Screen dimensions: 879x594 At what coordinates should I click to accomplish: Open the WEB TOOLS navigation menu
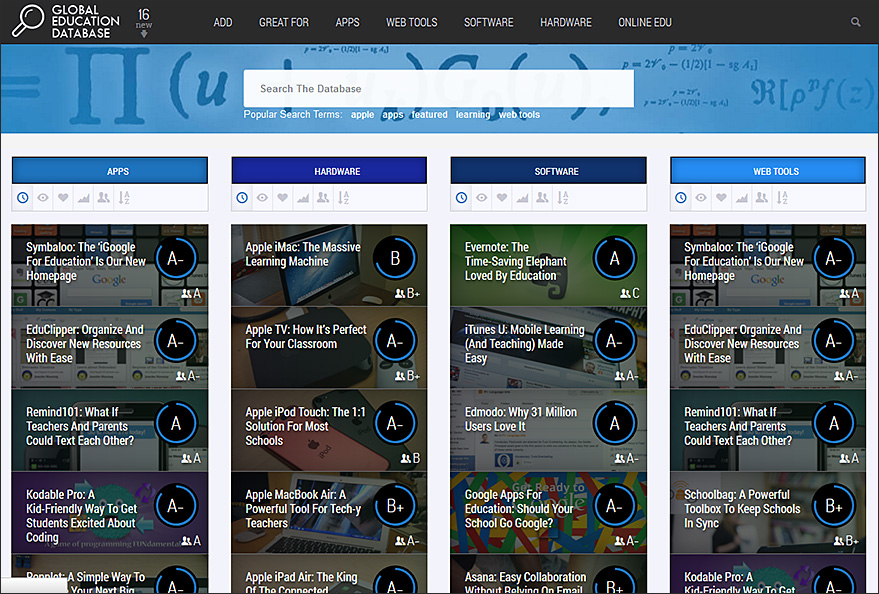pyautogui.click(x=411, y=22)
